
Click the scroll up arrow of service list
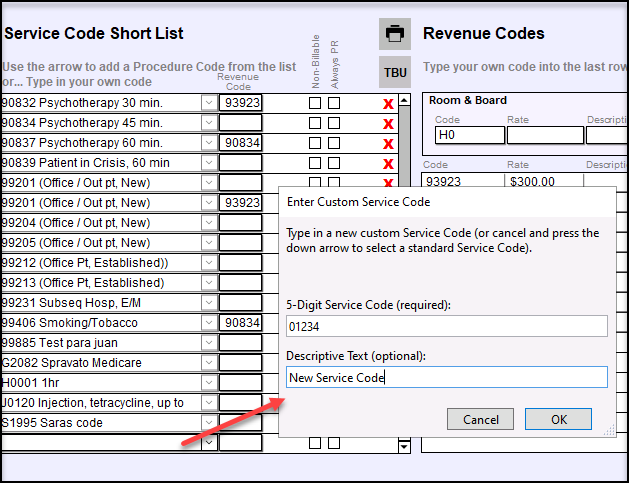pyautogui.click(x=404, y=101)
